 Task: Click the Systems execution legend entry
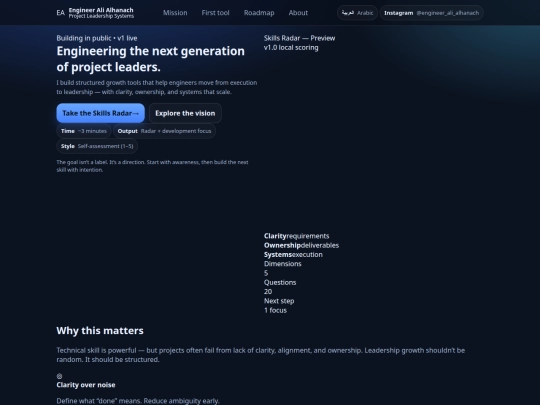coord(293,255)
